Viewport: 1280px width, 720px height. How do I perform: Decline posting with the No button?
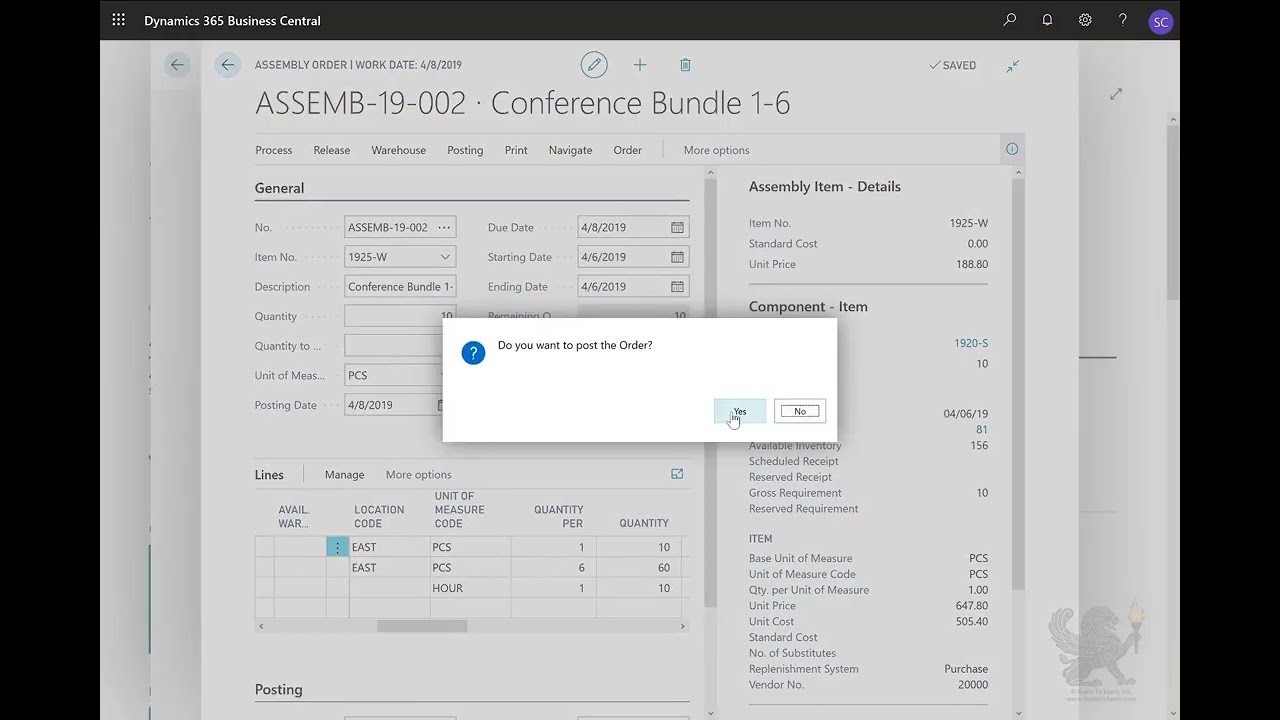click(800, 411)
